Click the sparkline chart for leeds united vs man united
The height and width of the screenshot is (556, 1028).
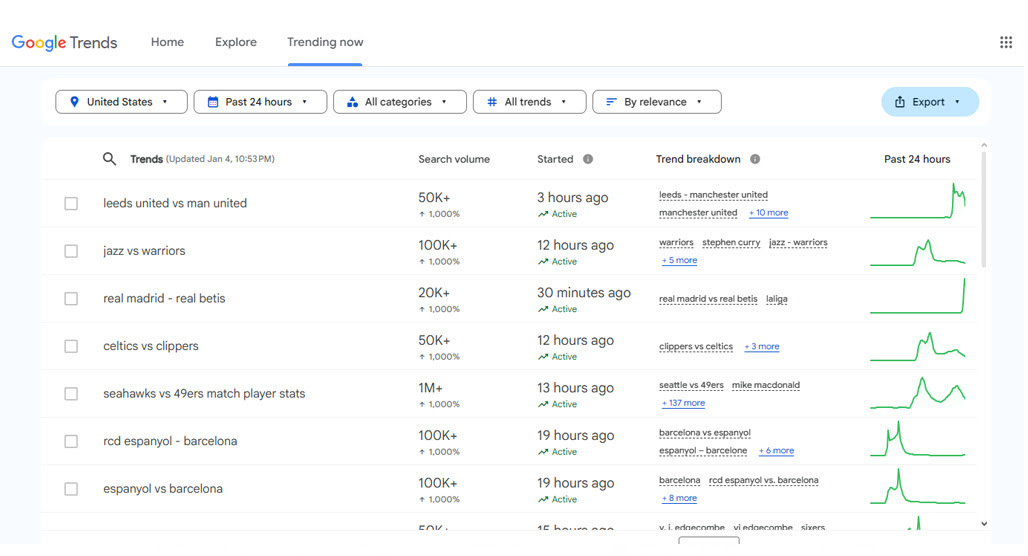(x=918, y=201)
